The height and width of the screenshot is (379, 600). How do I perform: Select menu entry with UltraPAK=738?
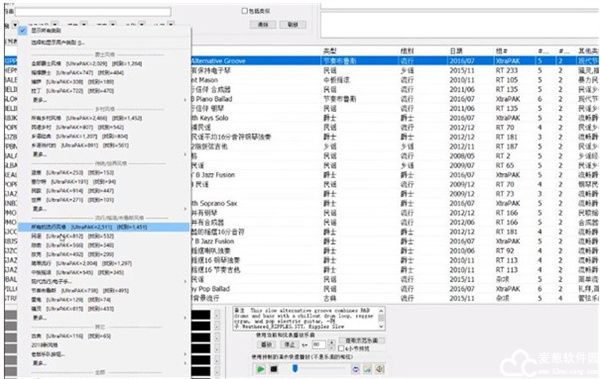(104, 291)
